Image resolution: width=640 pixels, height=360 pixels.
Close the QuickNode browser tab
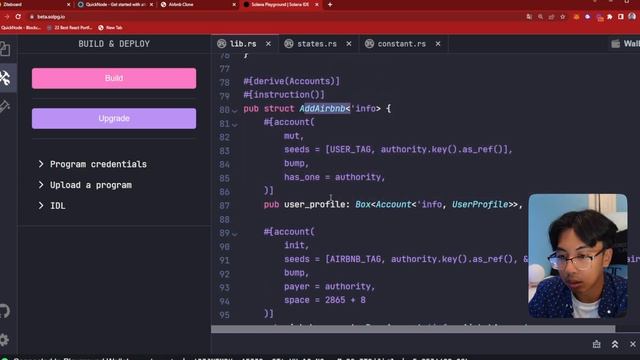tap(151, 4)
